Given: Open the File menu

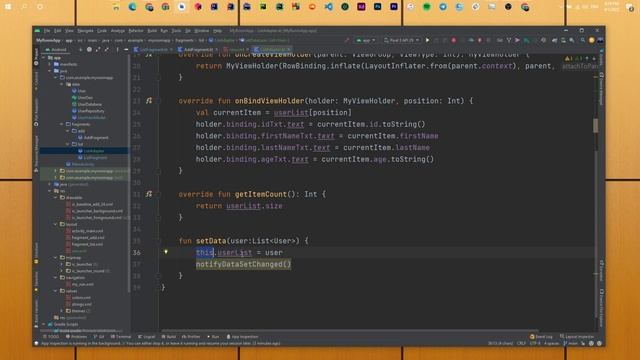Looking at the screenshot, I should pos(47,31).
